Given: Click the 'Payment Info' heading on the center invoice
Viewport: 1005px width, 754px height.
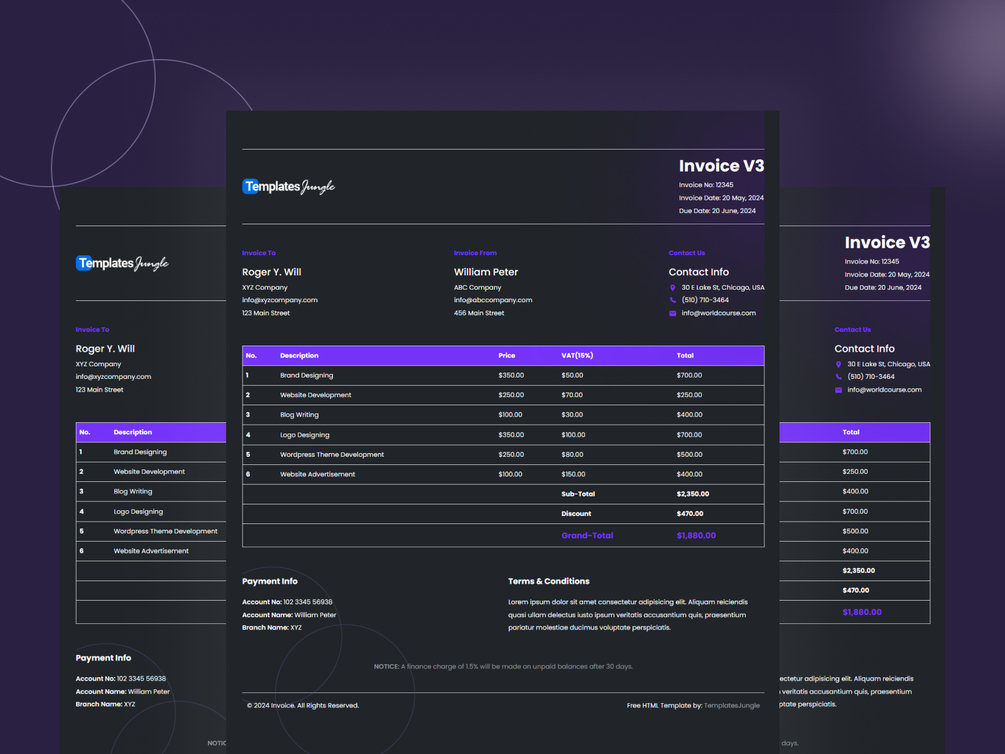Looking at the screenshot, I should click(269, 582).
